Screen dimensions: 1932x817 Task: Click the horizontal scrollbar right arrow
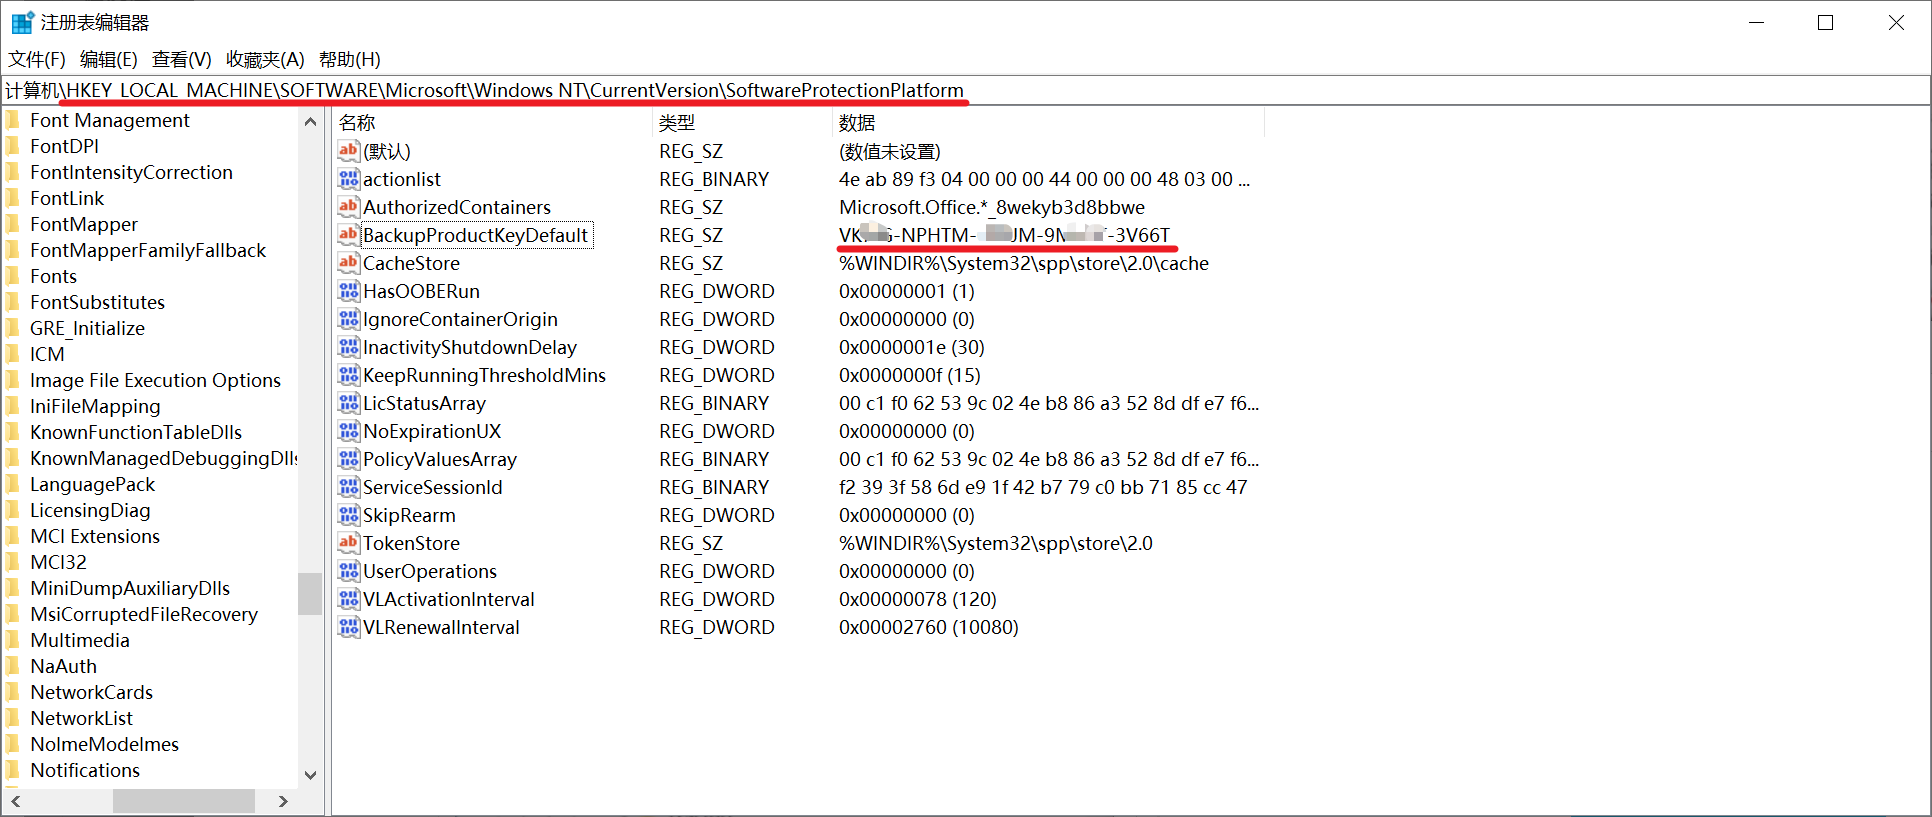283,801
